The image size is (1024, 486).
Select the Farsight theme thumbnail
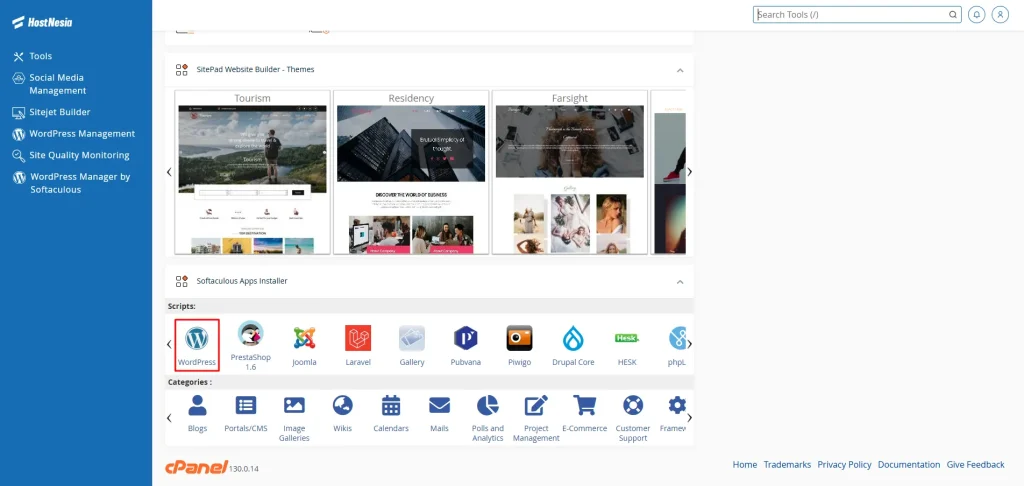click(569, 172)
